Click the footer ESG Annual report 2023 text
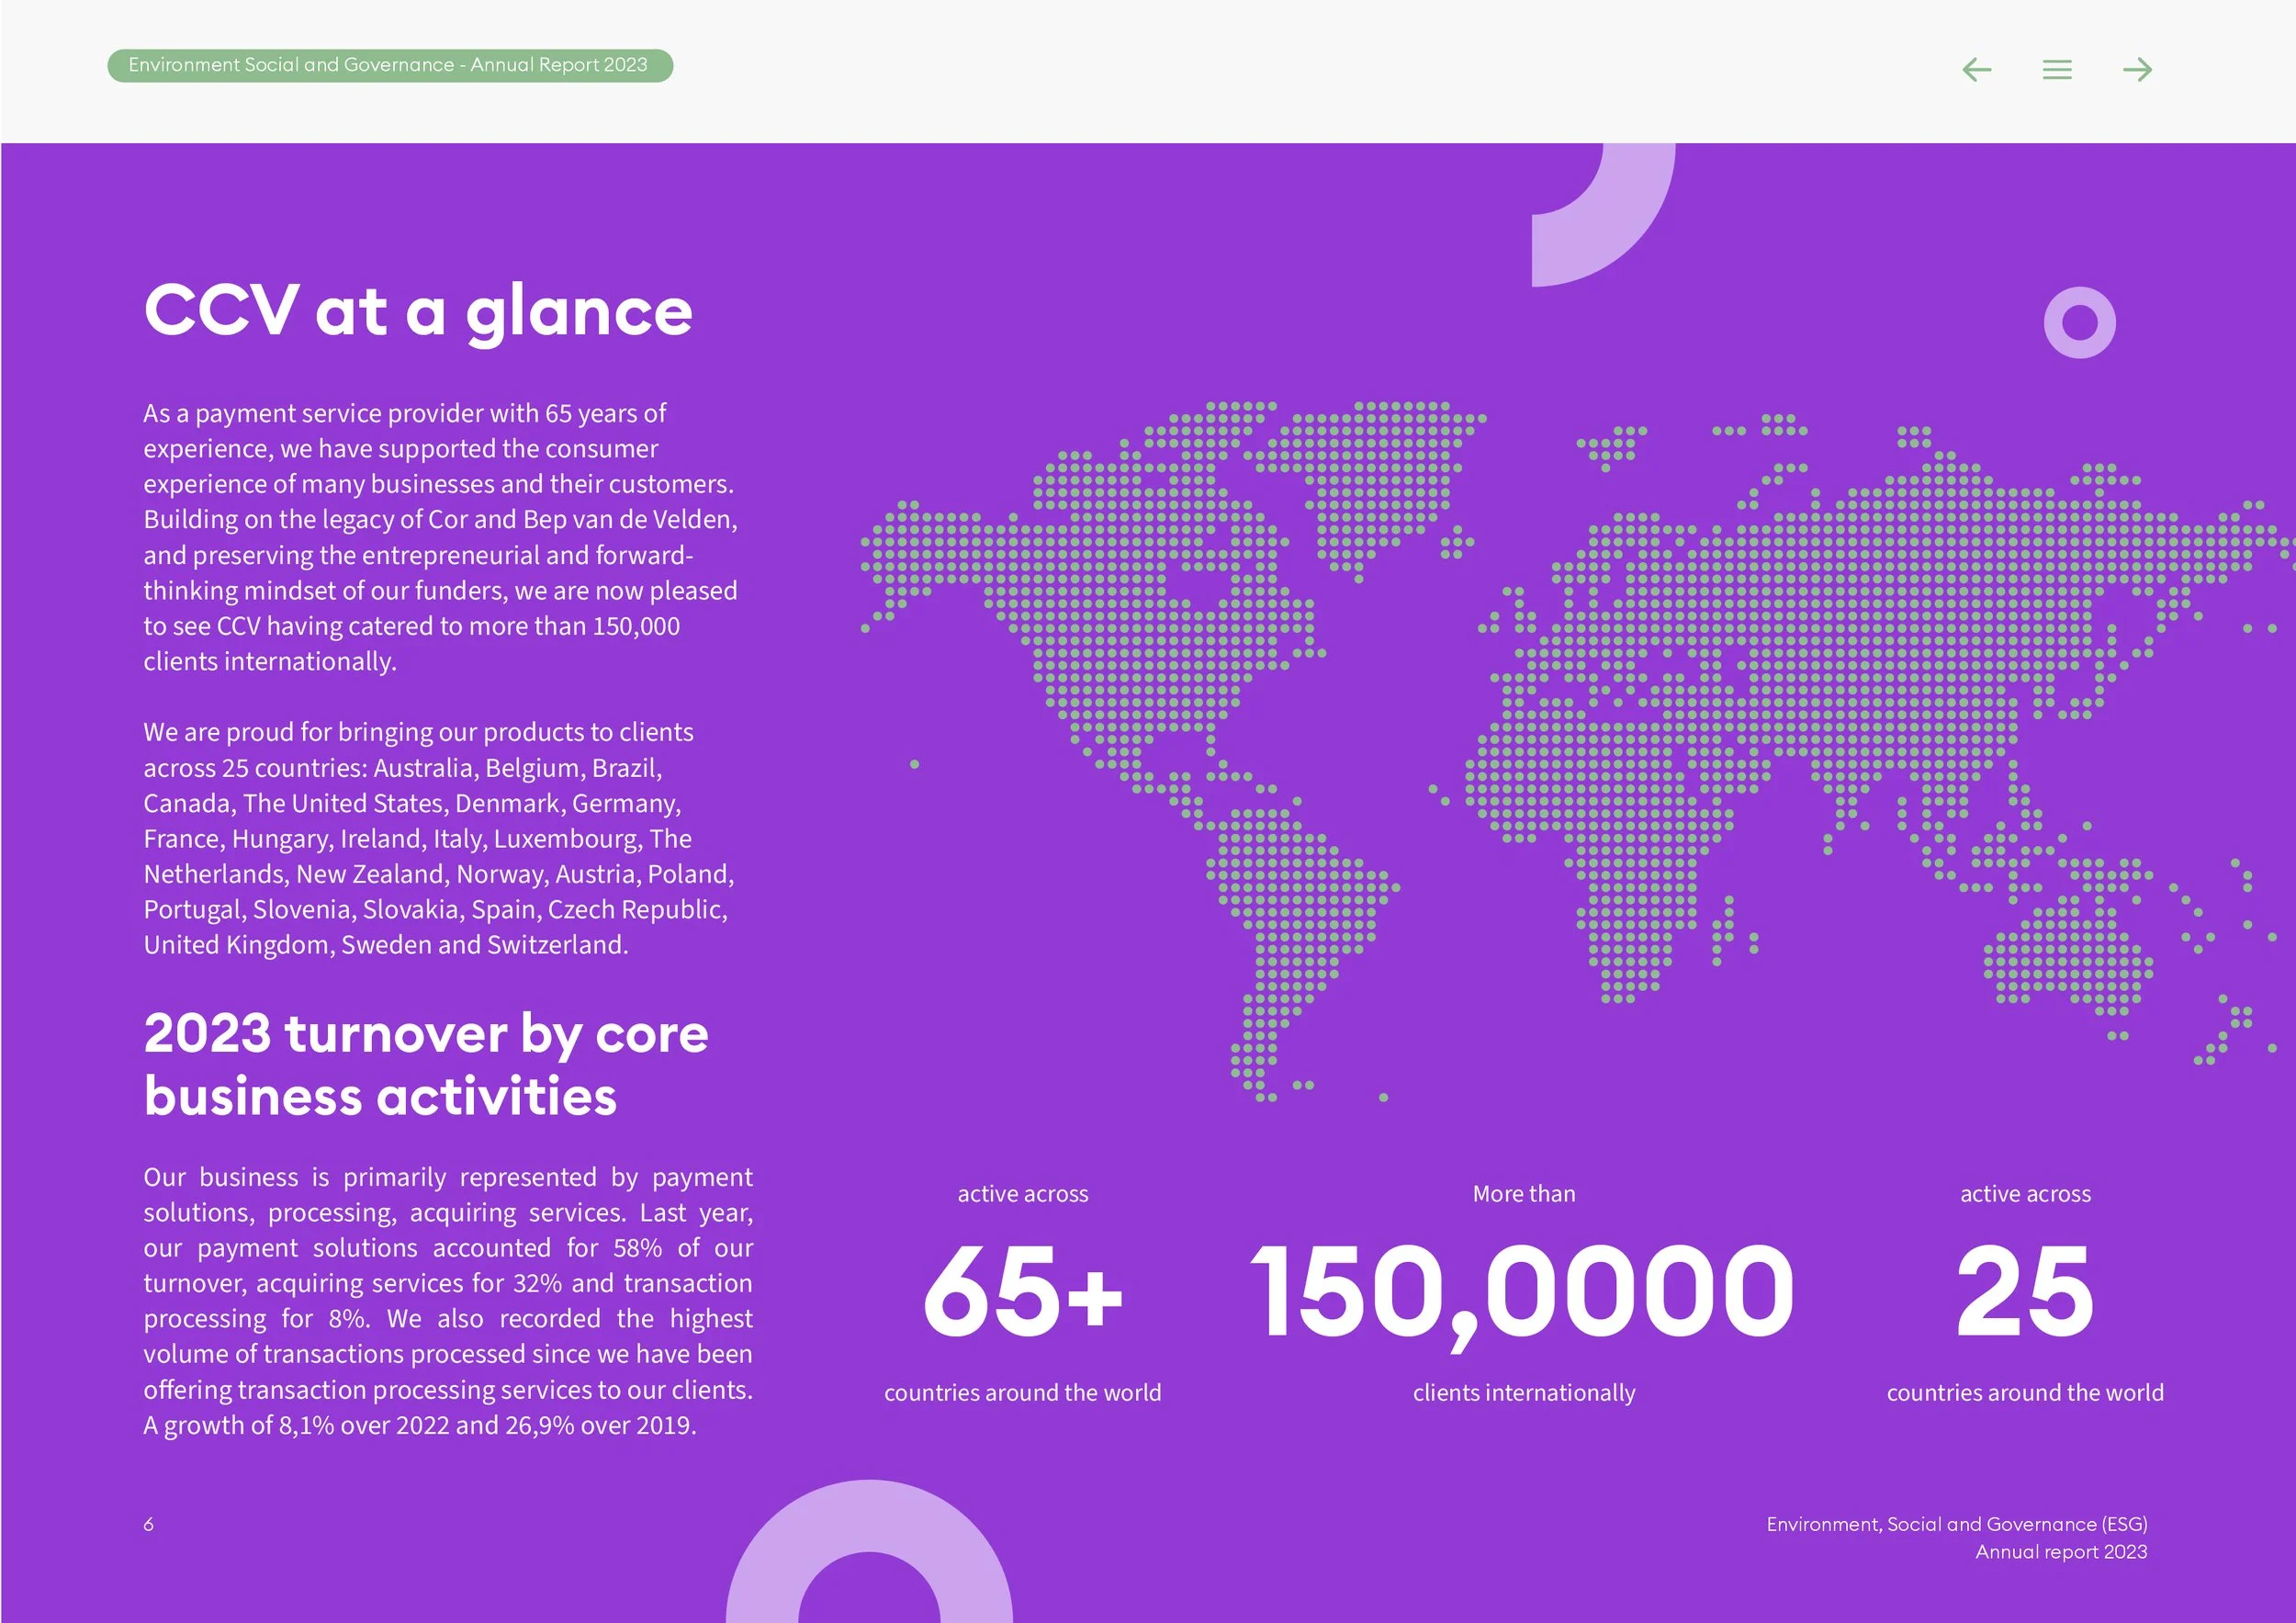This screenshot has height=1623, width=2296. (x=1957, y=1538)
